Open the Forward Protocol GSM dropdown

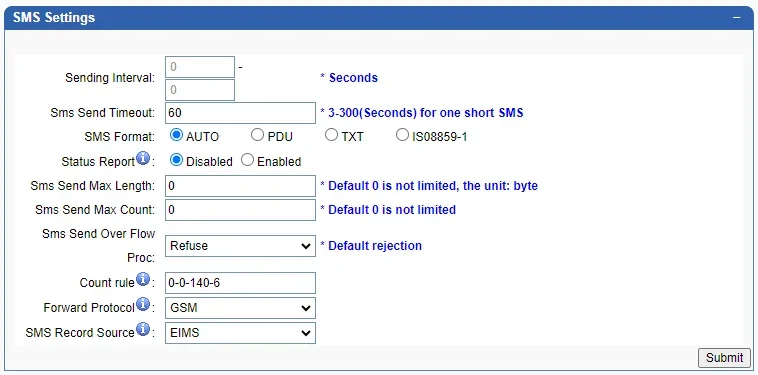[240, 308]
